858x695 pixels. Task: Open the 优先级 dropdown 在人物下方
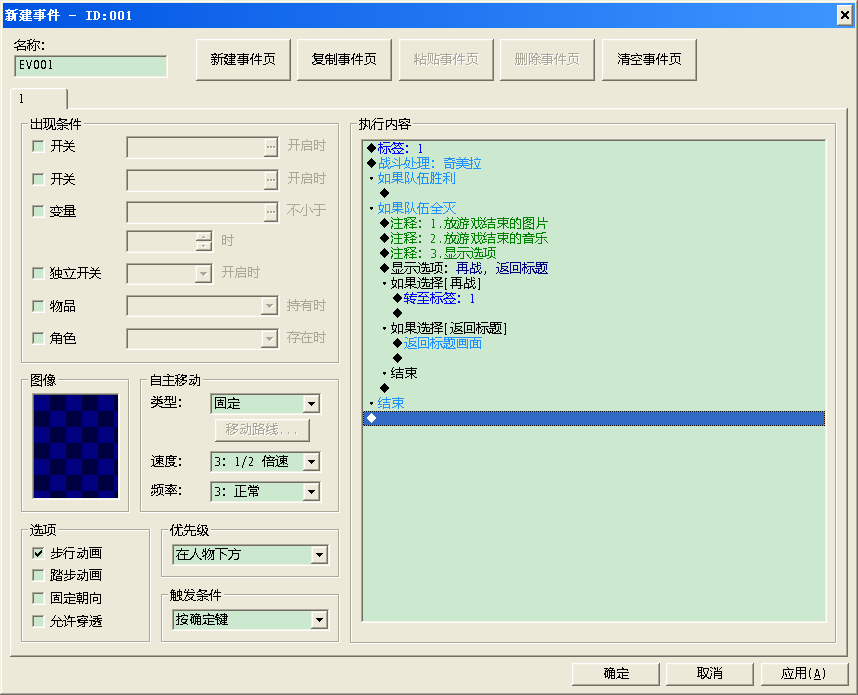250,555
